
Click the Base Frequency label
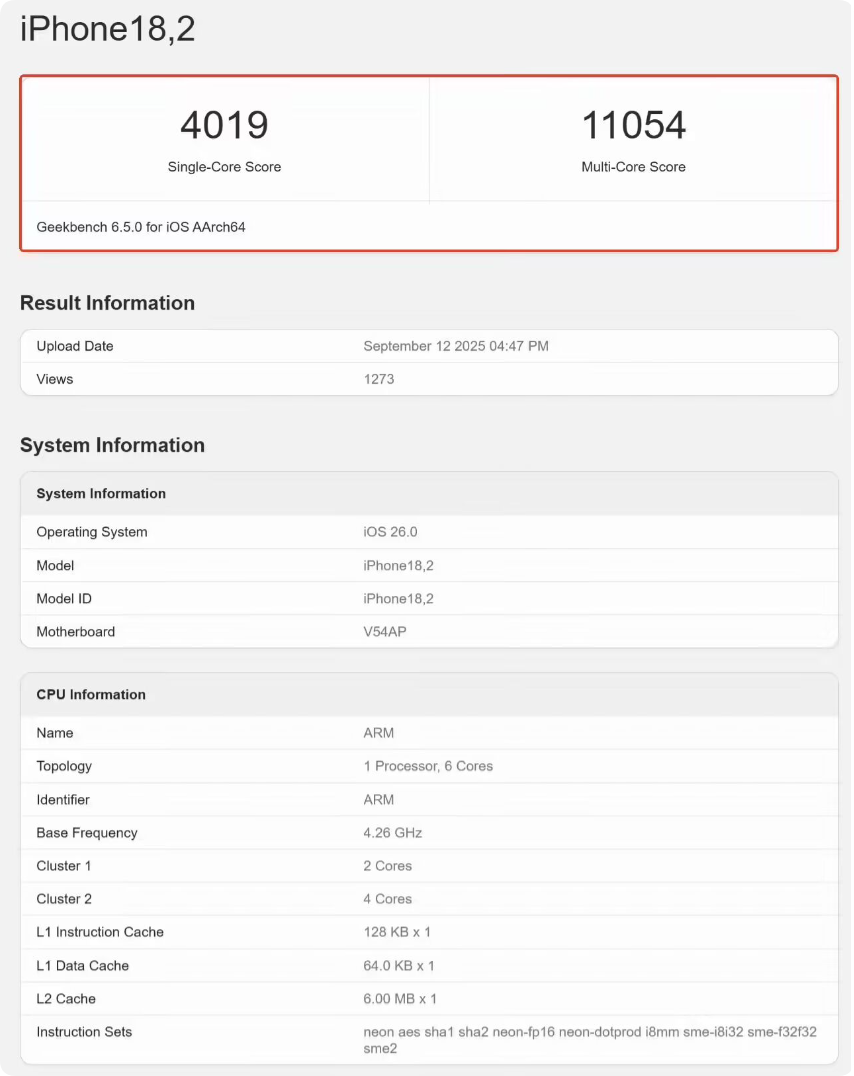[x=87, y=832]
